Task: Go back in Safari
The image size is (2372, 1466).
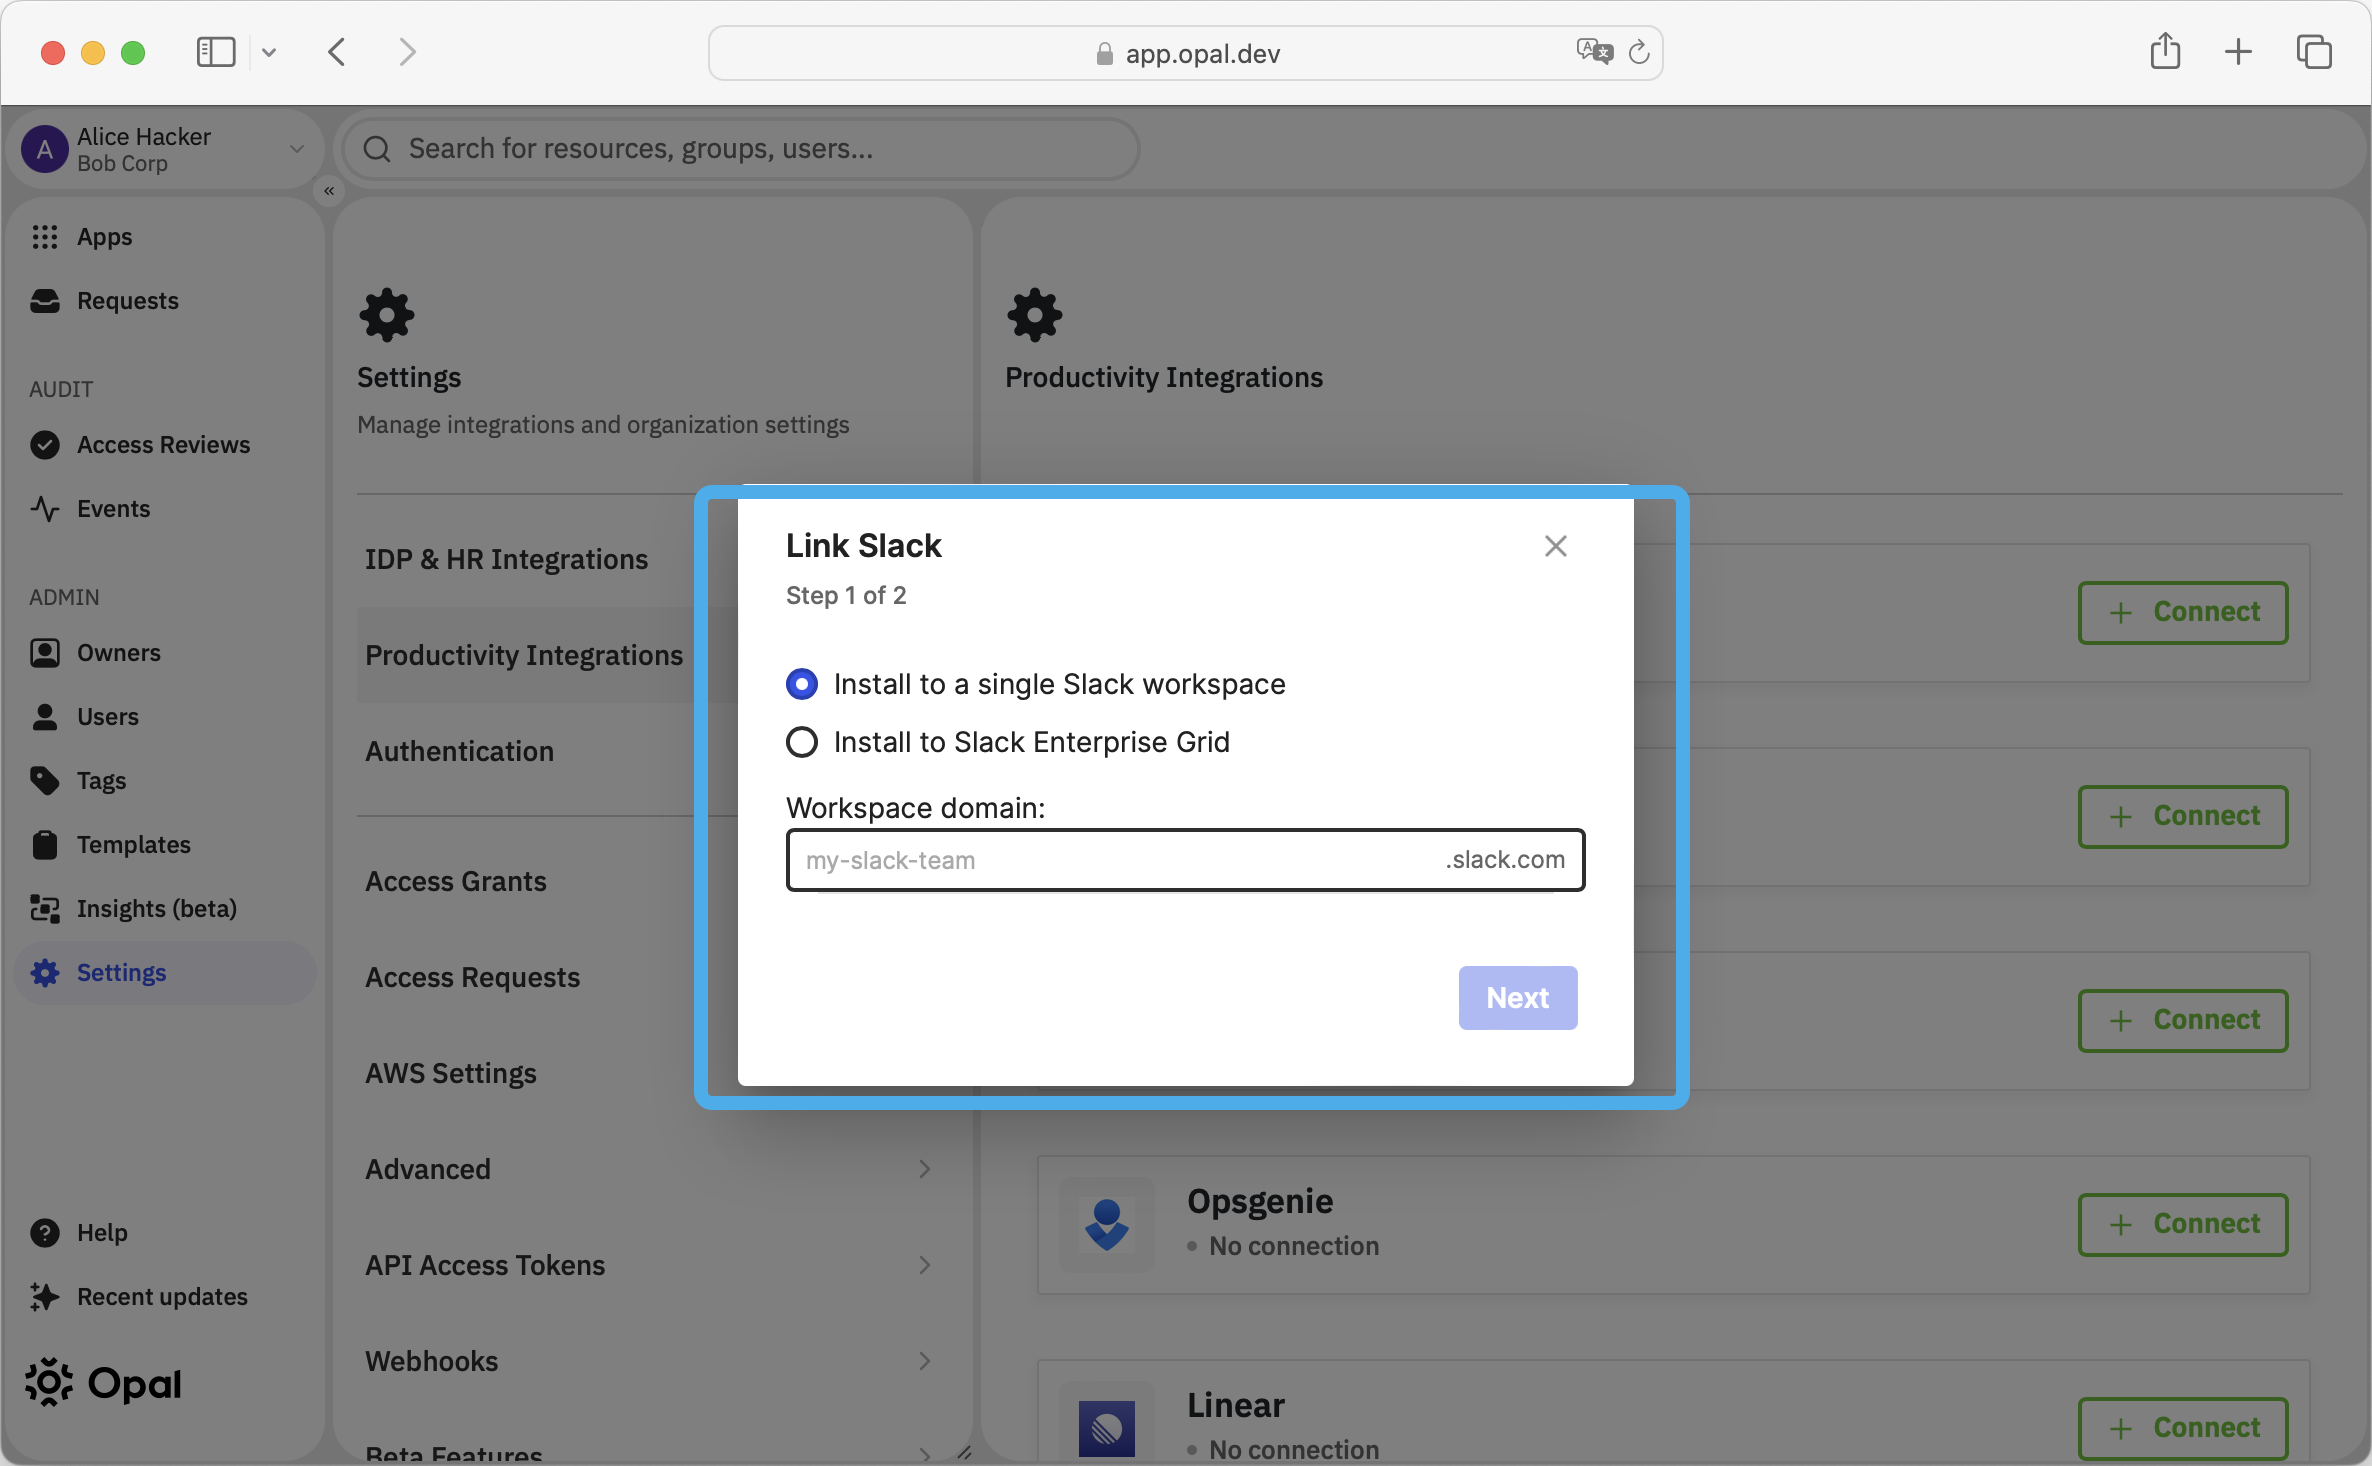Action: 337,52
